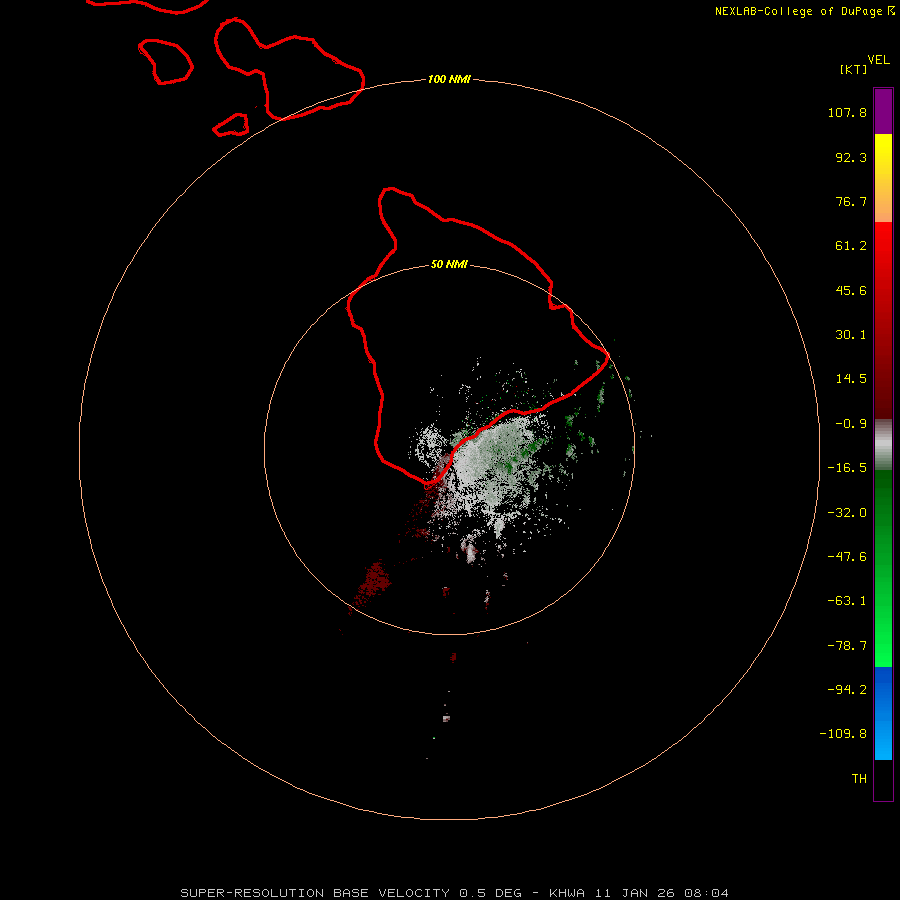Click the 50 NMI range ring label
The image size is (900, 900).
[x=449, y=265]
